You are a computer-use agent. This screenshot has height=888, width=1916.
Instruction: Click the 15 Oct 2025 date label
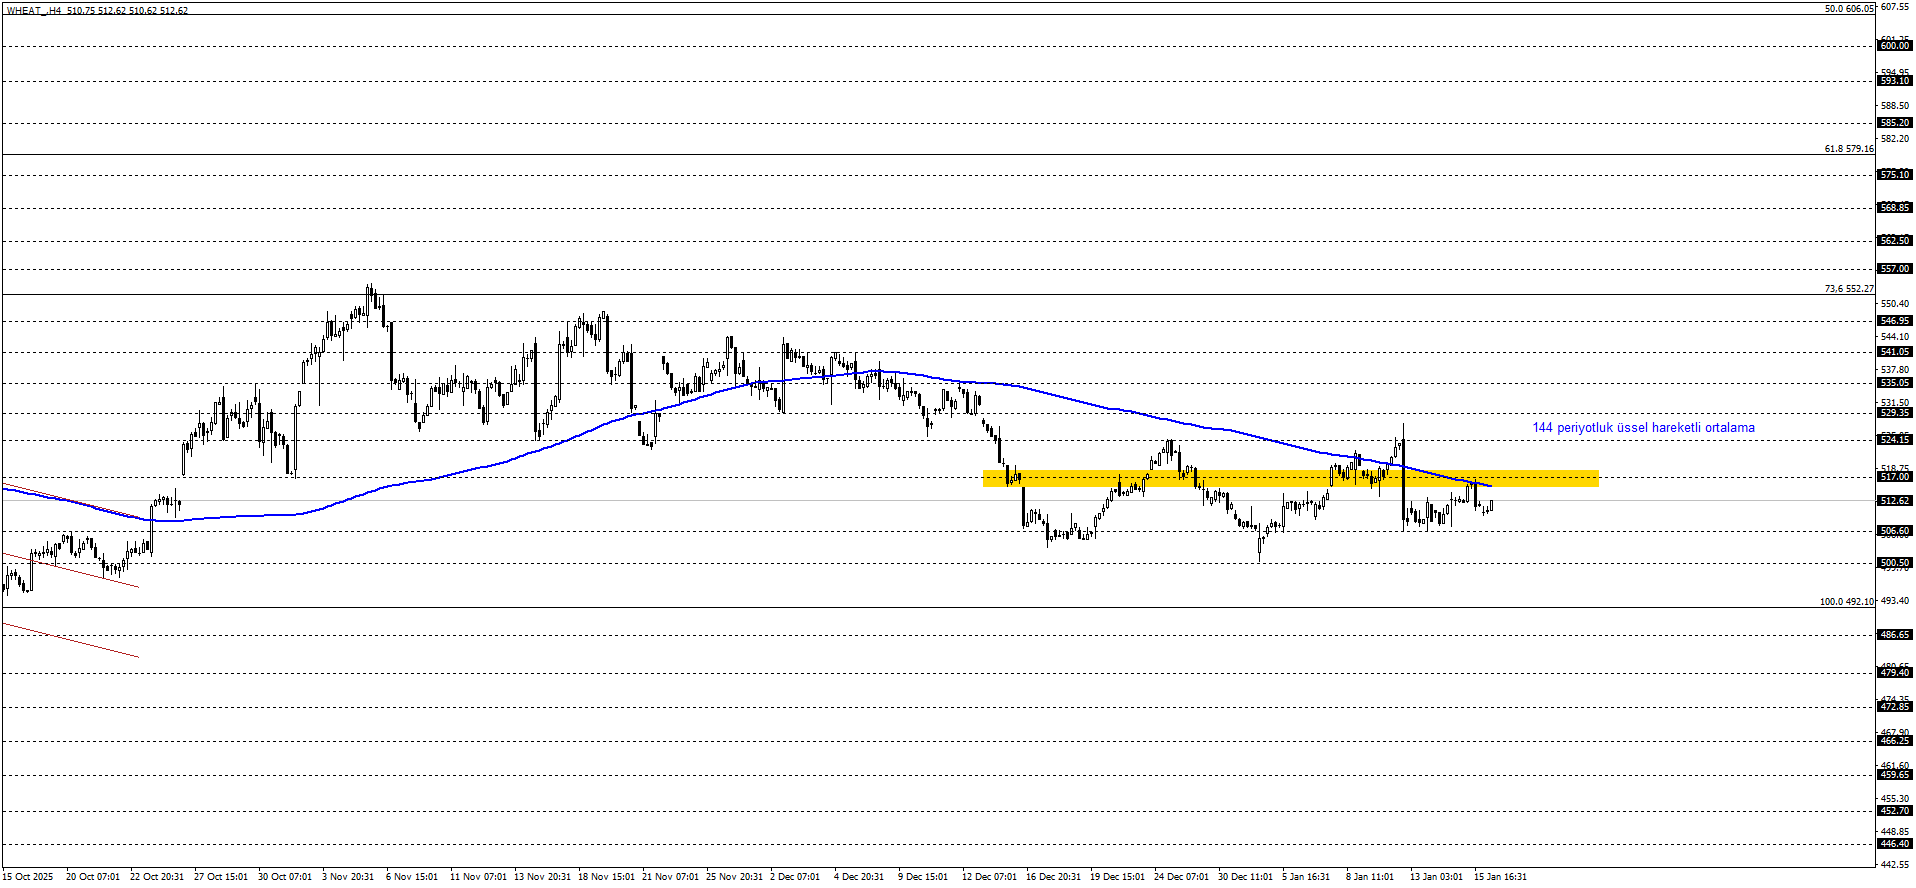click(28, 877)
